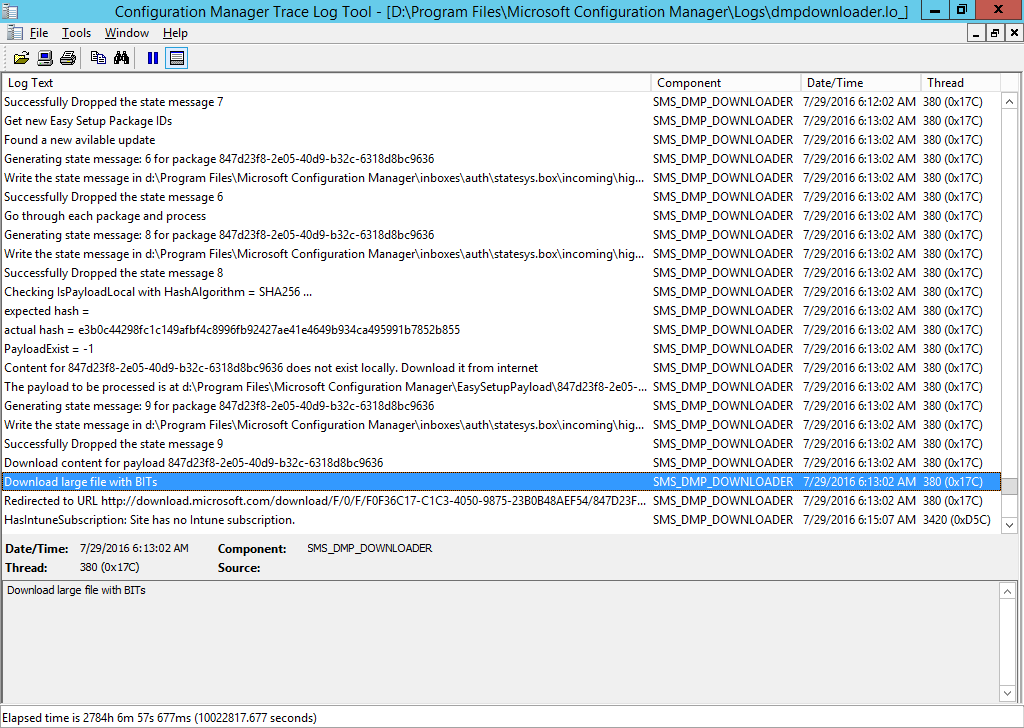
Task: Select the 'expected hash =' row
Action: [501, 311]
